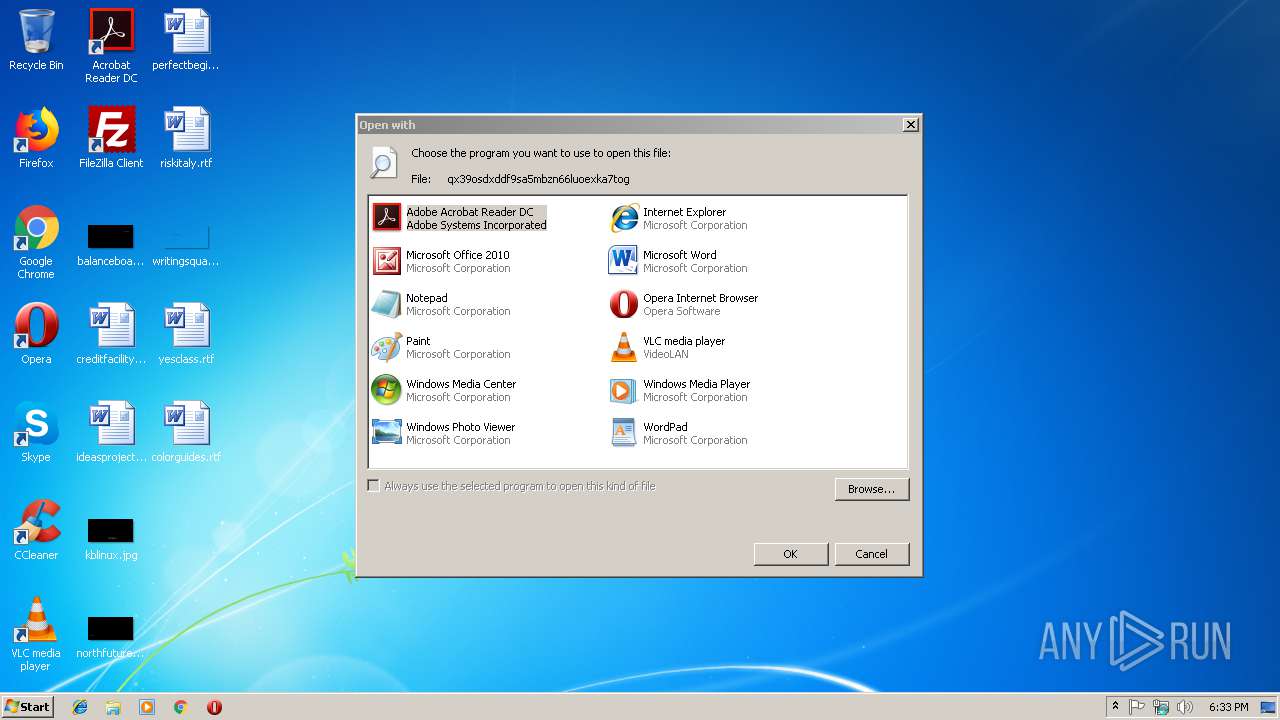
Task: Select northfuture desktop file
Action: pyautogui.click(x=111, y=638)
